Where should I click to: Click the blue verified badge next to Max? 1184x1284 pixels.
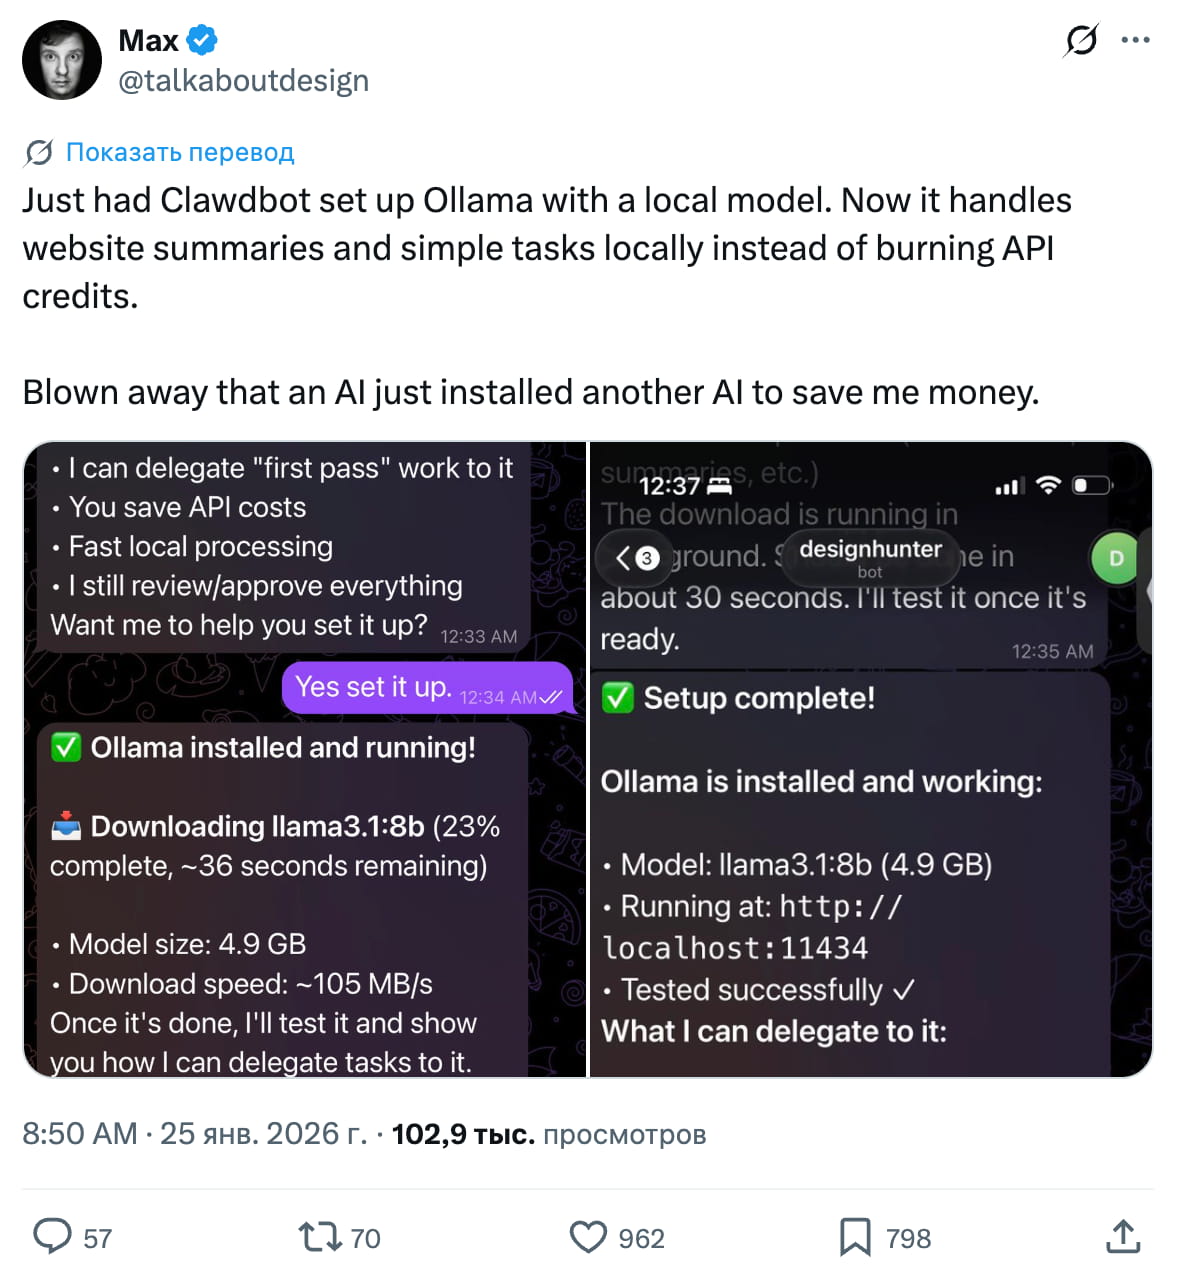200,40
